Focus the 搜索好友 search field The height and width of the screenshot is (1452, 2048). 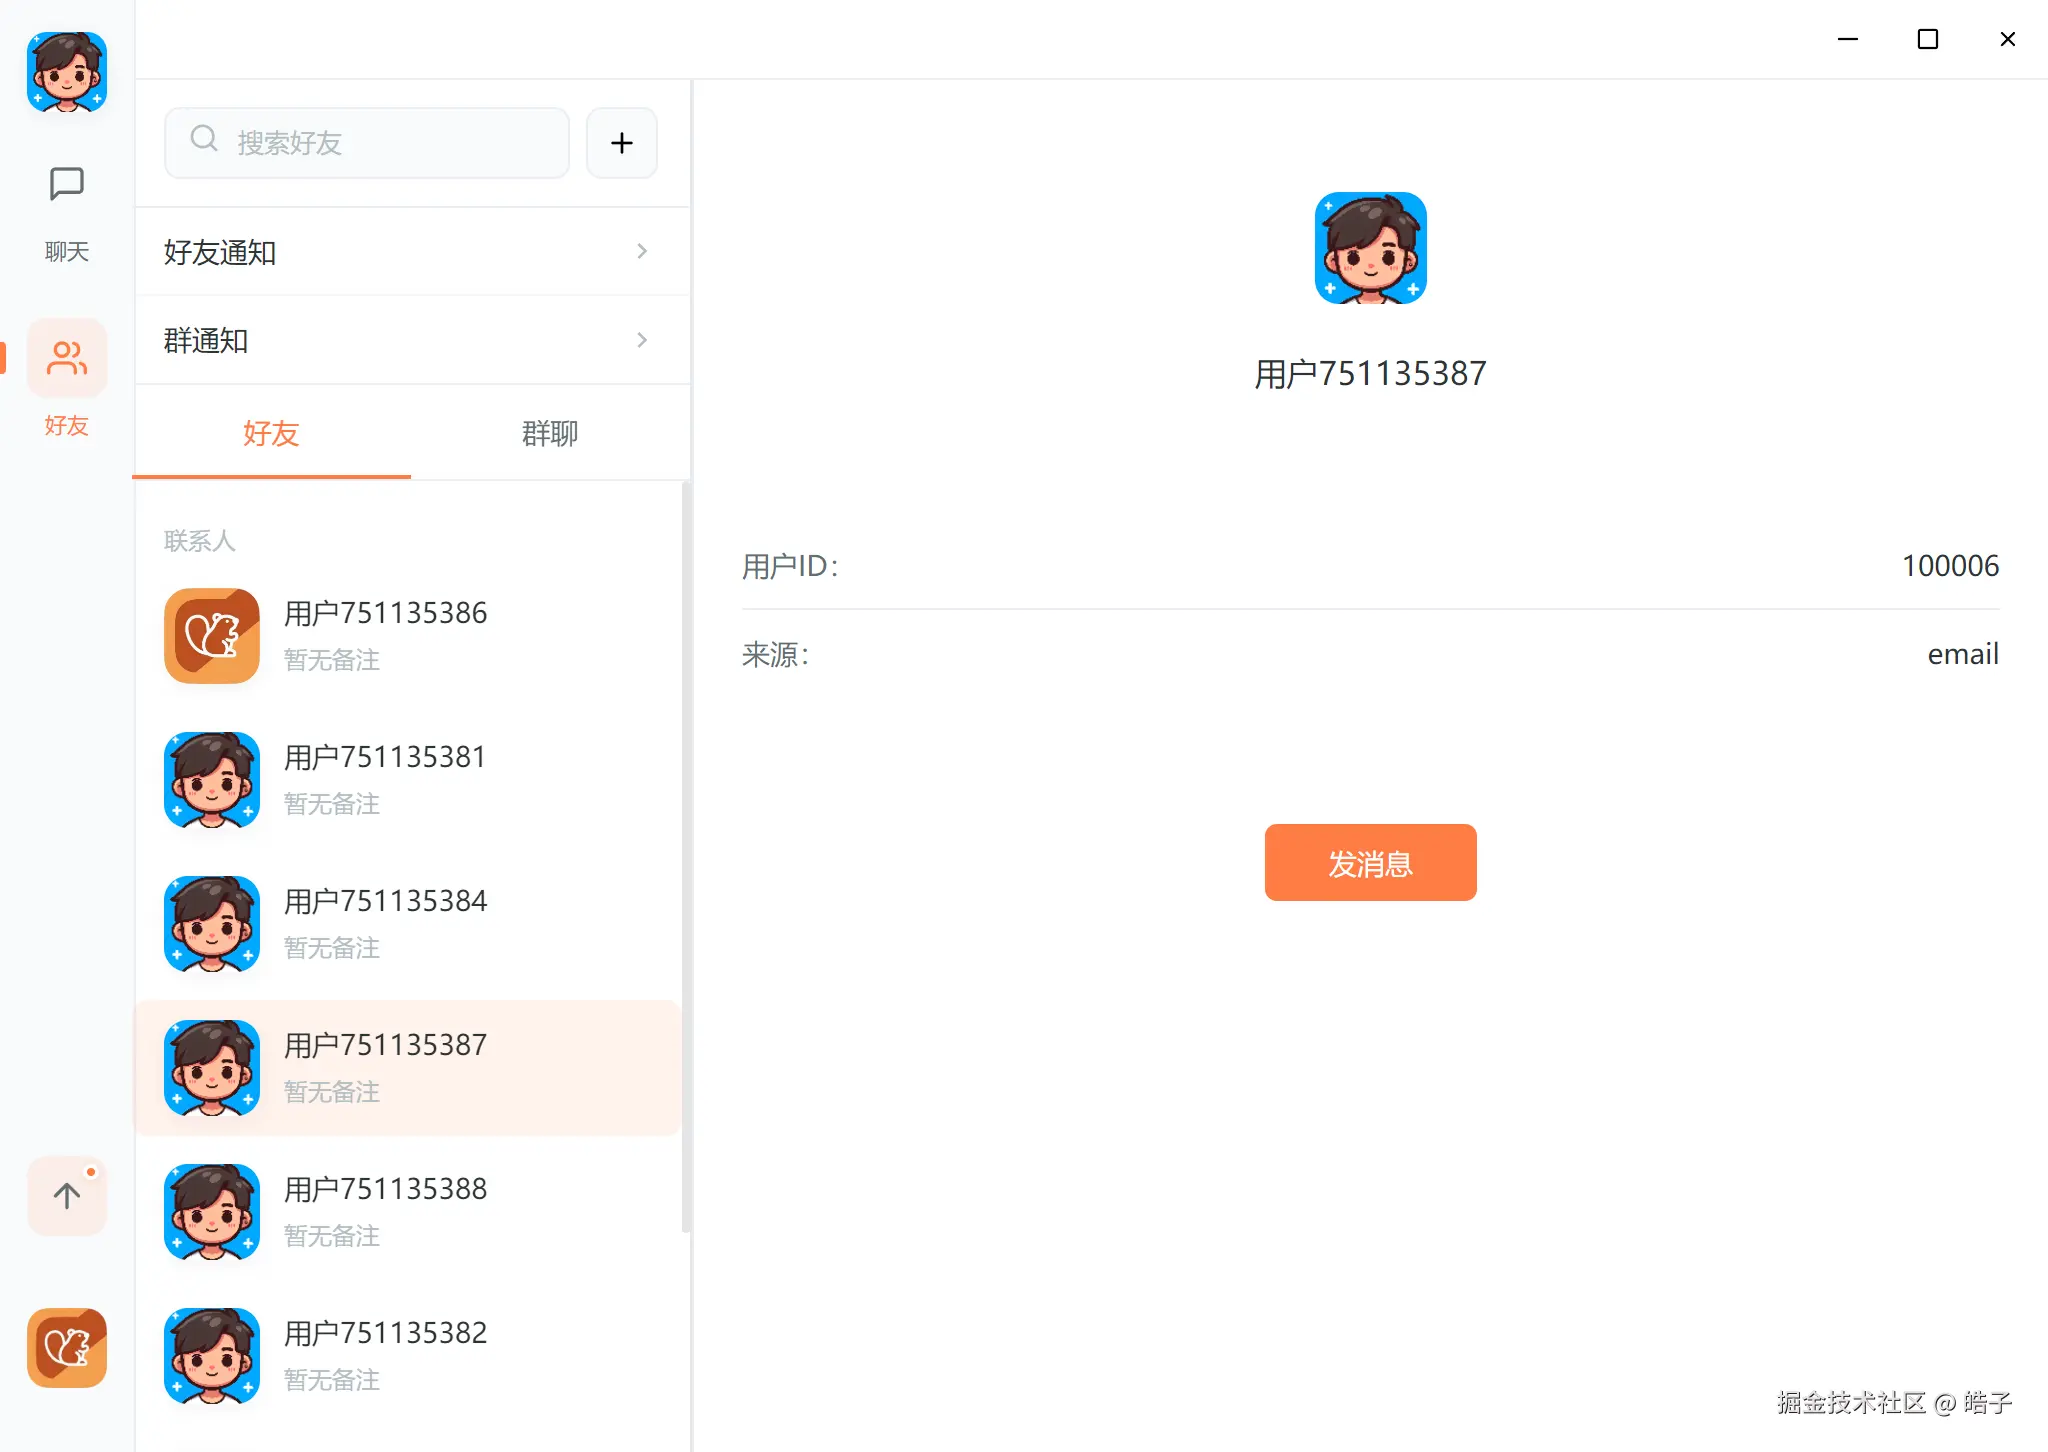point(367,143)
